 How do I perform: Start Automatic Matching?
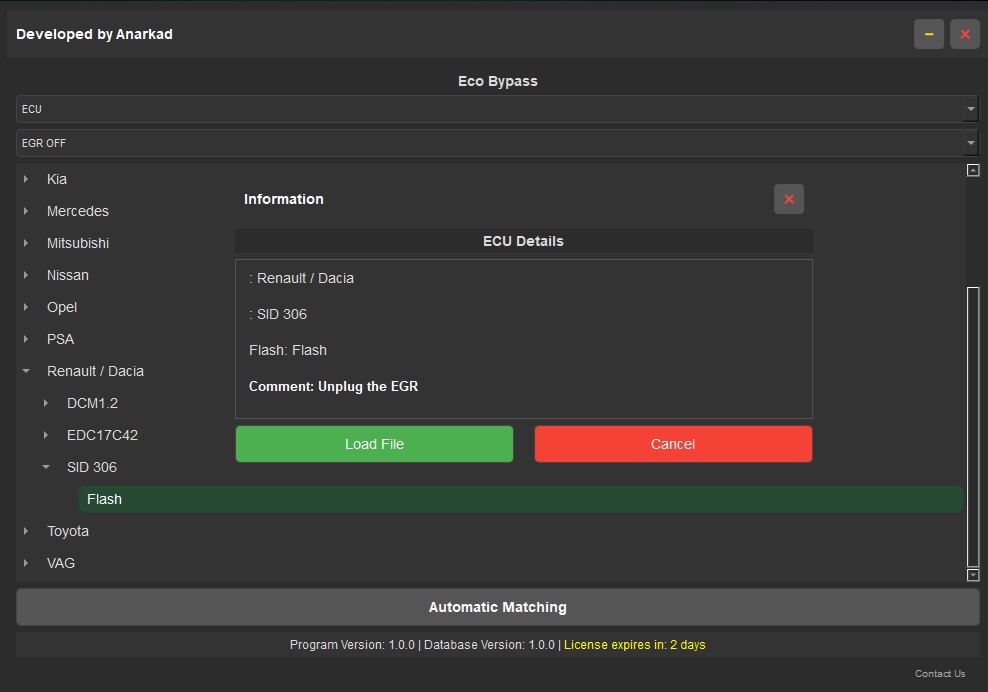pos(497,607)
